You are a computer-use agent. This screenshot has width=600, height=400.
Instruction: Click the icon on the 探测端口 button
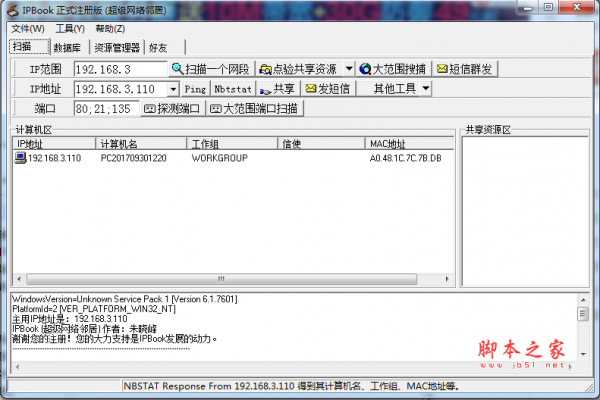coord(149,109)
